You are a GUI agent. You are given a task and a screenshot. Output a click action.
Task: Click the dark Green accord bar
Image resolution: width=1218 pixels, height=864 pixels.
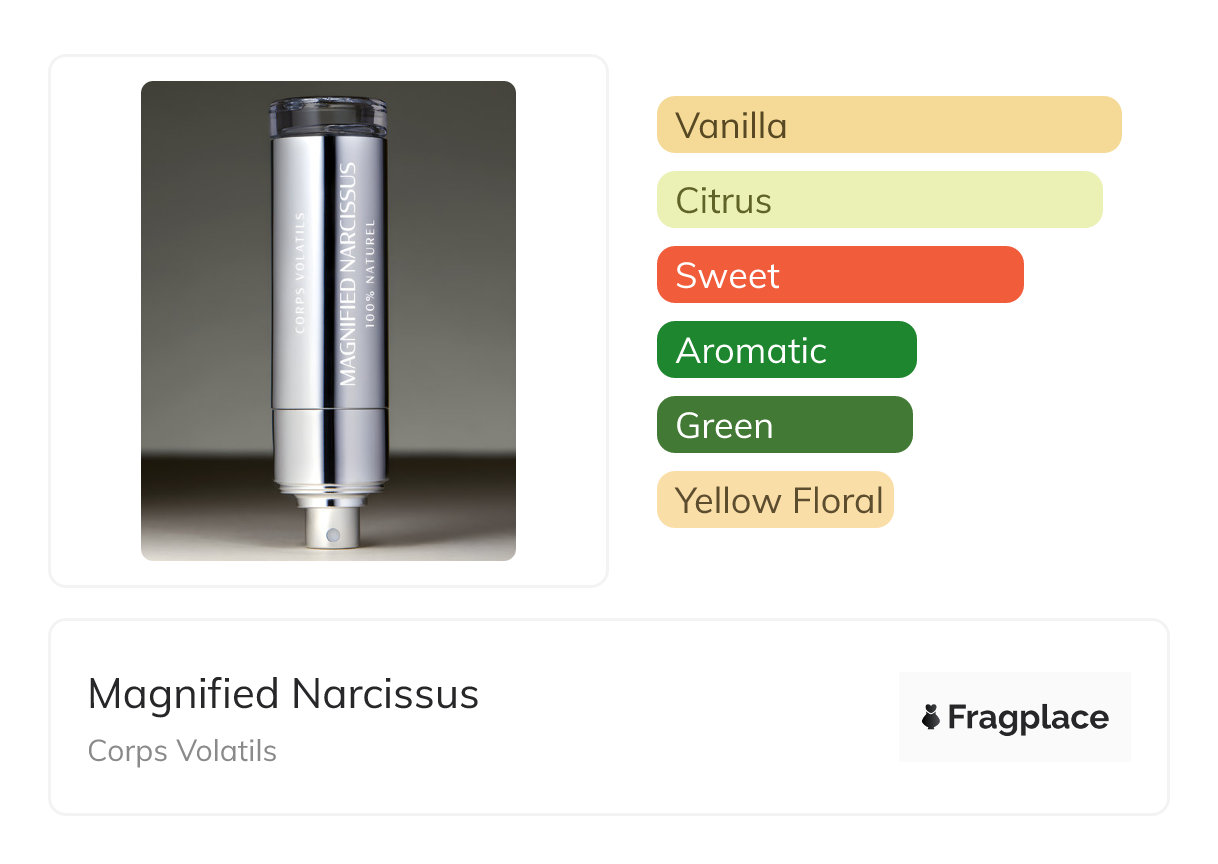(784, 425)
